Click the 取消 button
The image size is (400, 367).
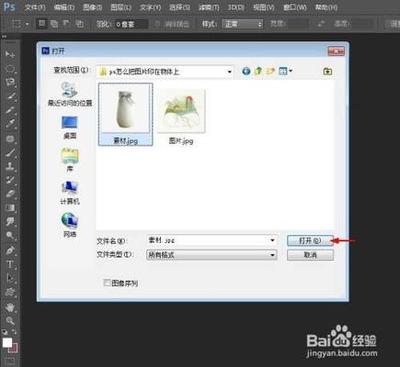310,255
